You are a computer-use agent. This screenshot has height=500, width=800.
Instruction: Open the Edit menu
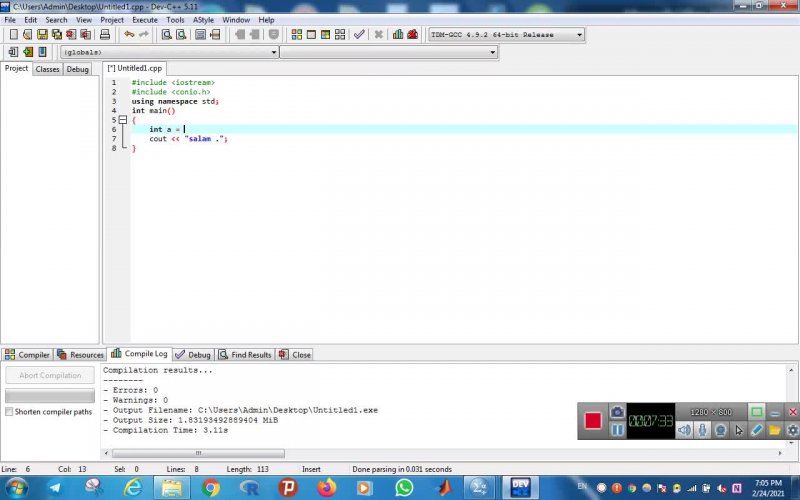(x=31, y=20)
